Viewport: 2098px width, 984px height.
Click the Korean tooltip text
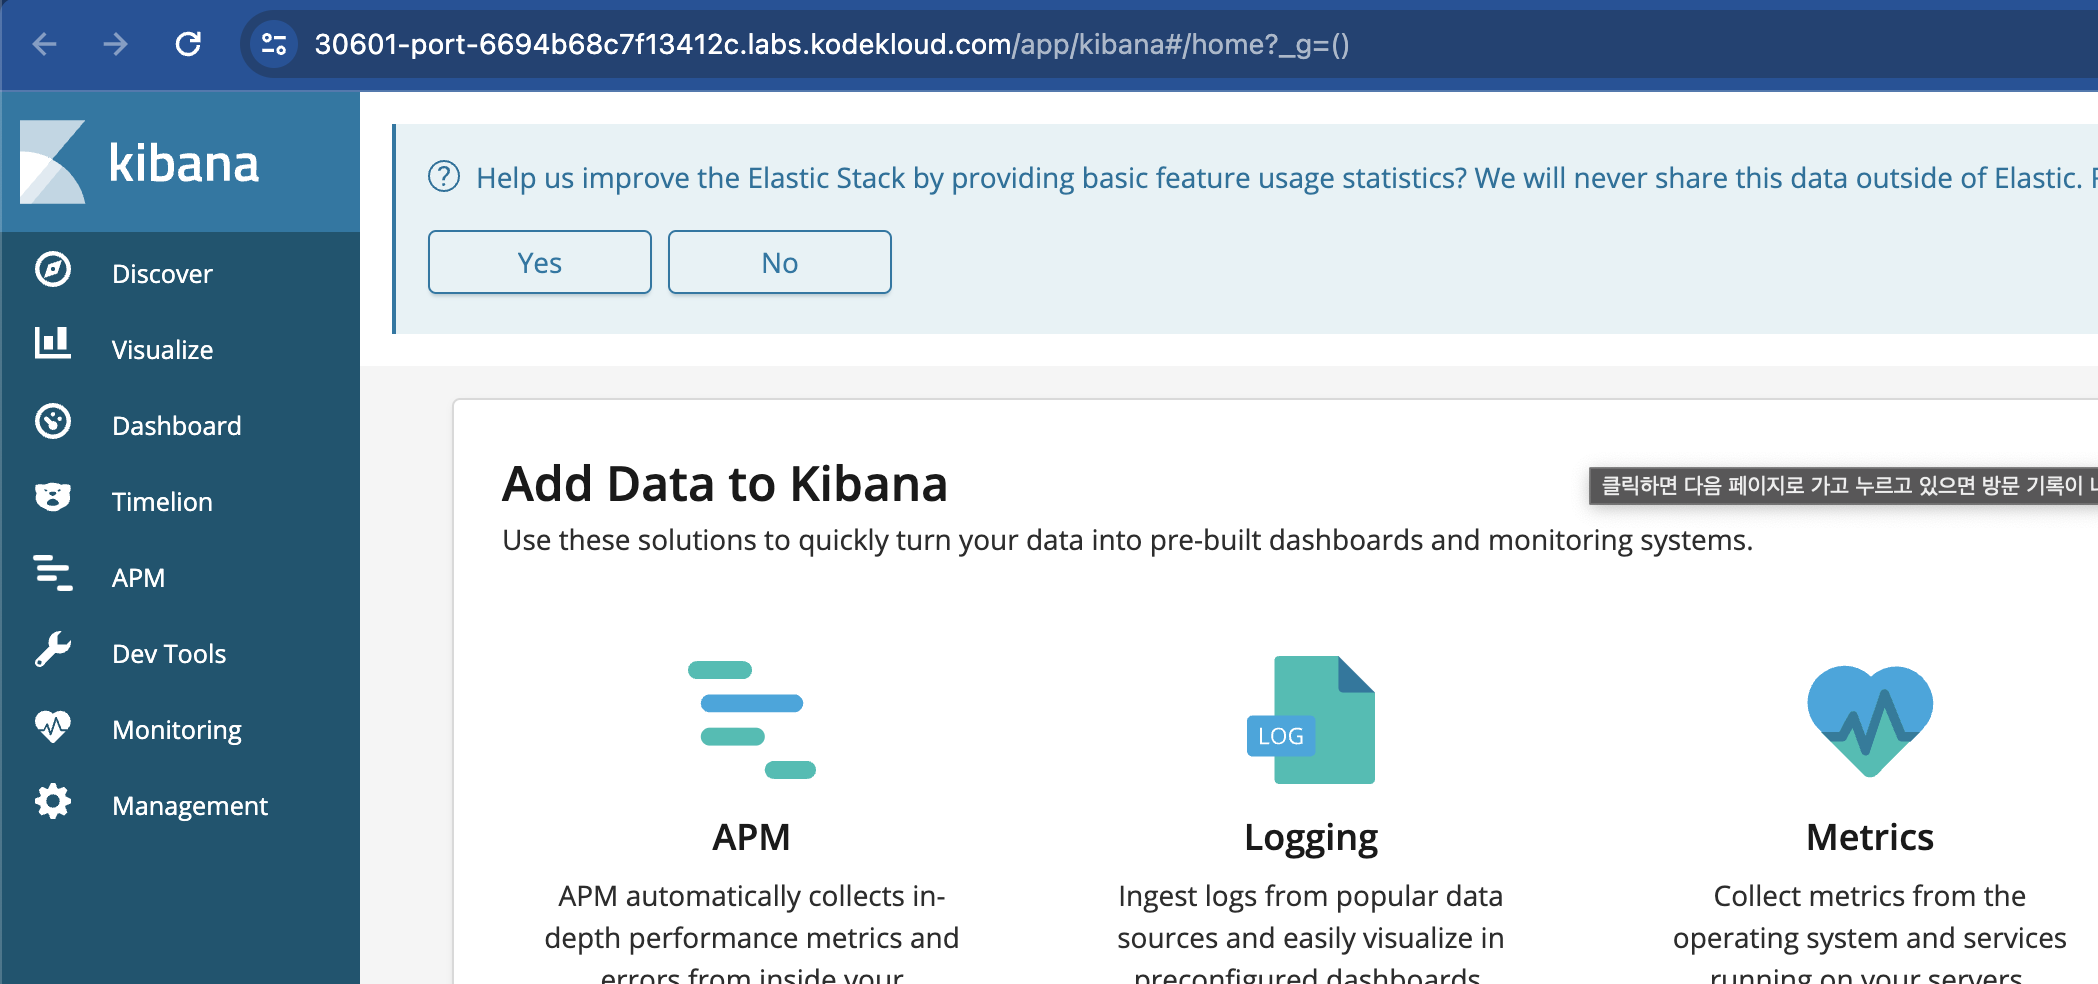click(x=1848, y=485)
